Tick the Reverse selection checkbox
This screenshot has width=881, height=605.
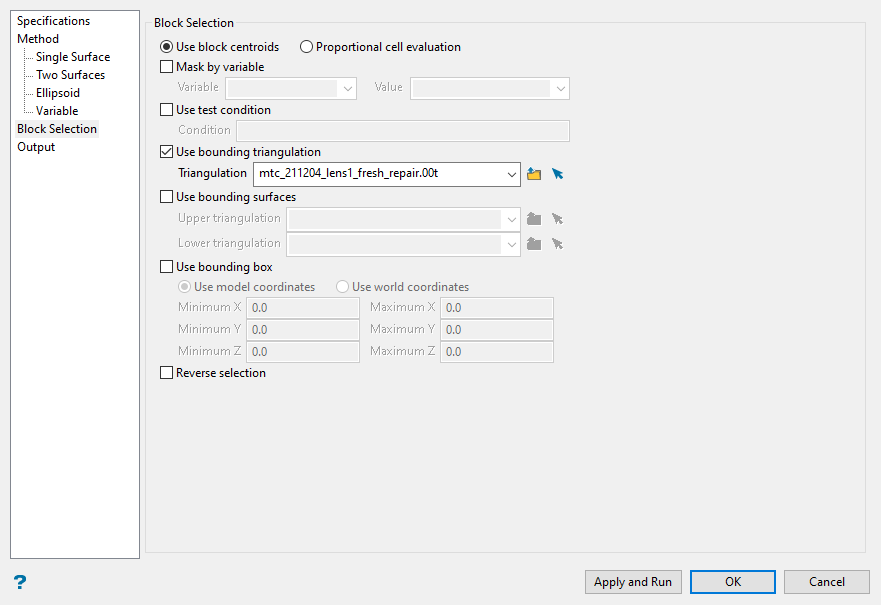(x=167, y=373)
